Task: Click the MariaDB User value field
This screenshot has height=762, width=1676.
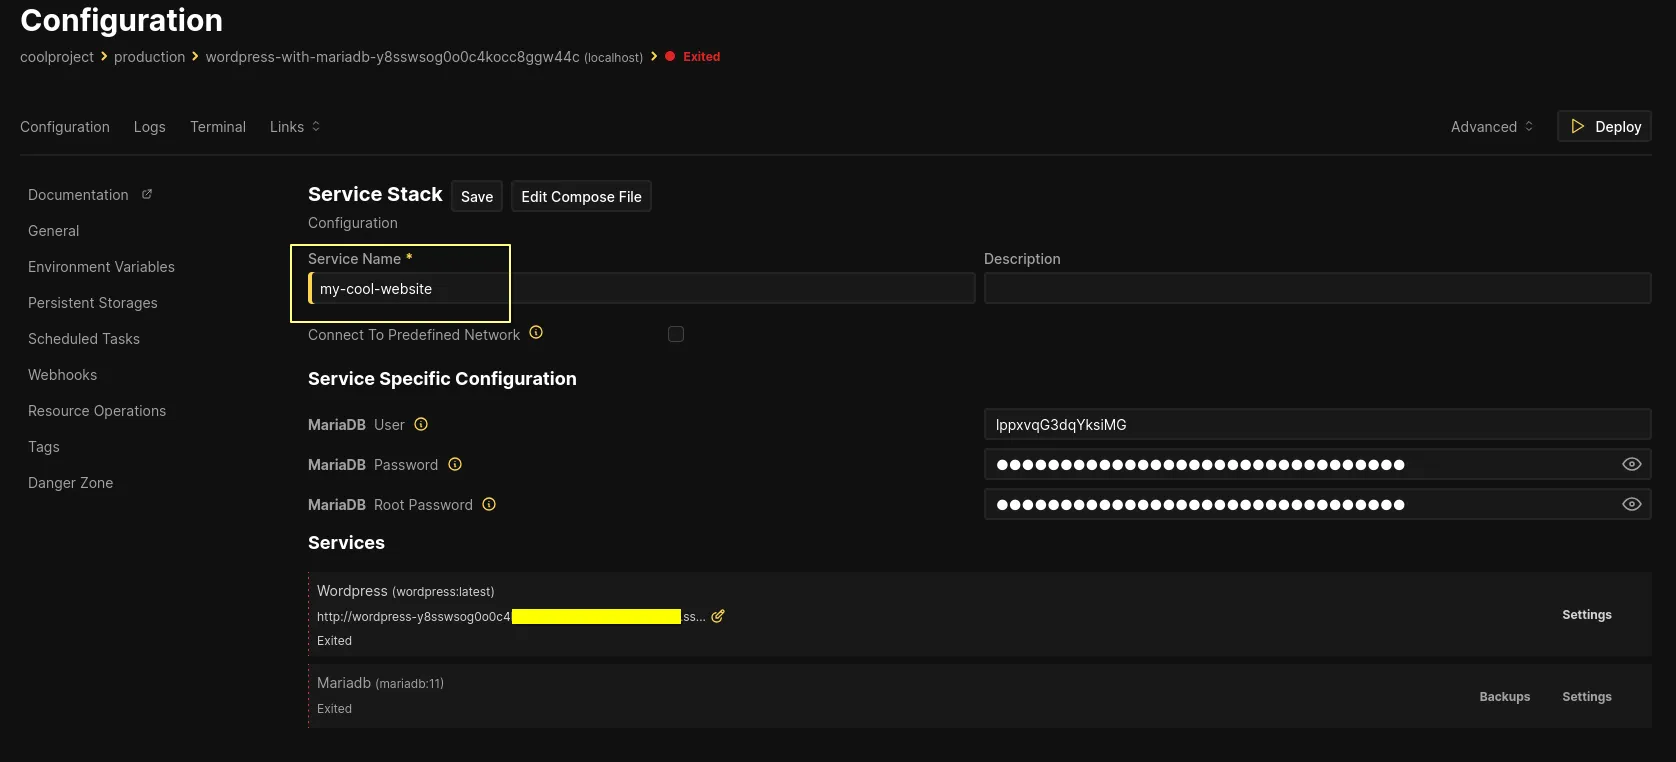Action: point(1317,424)
